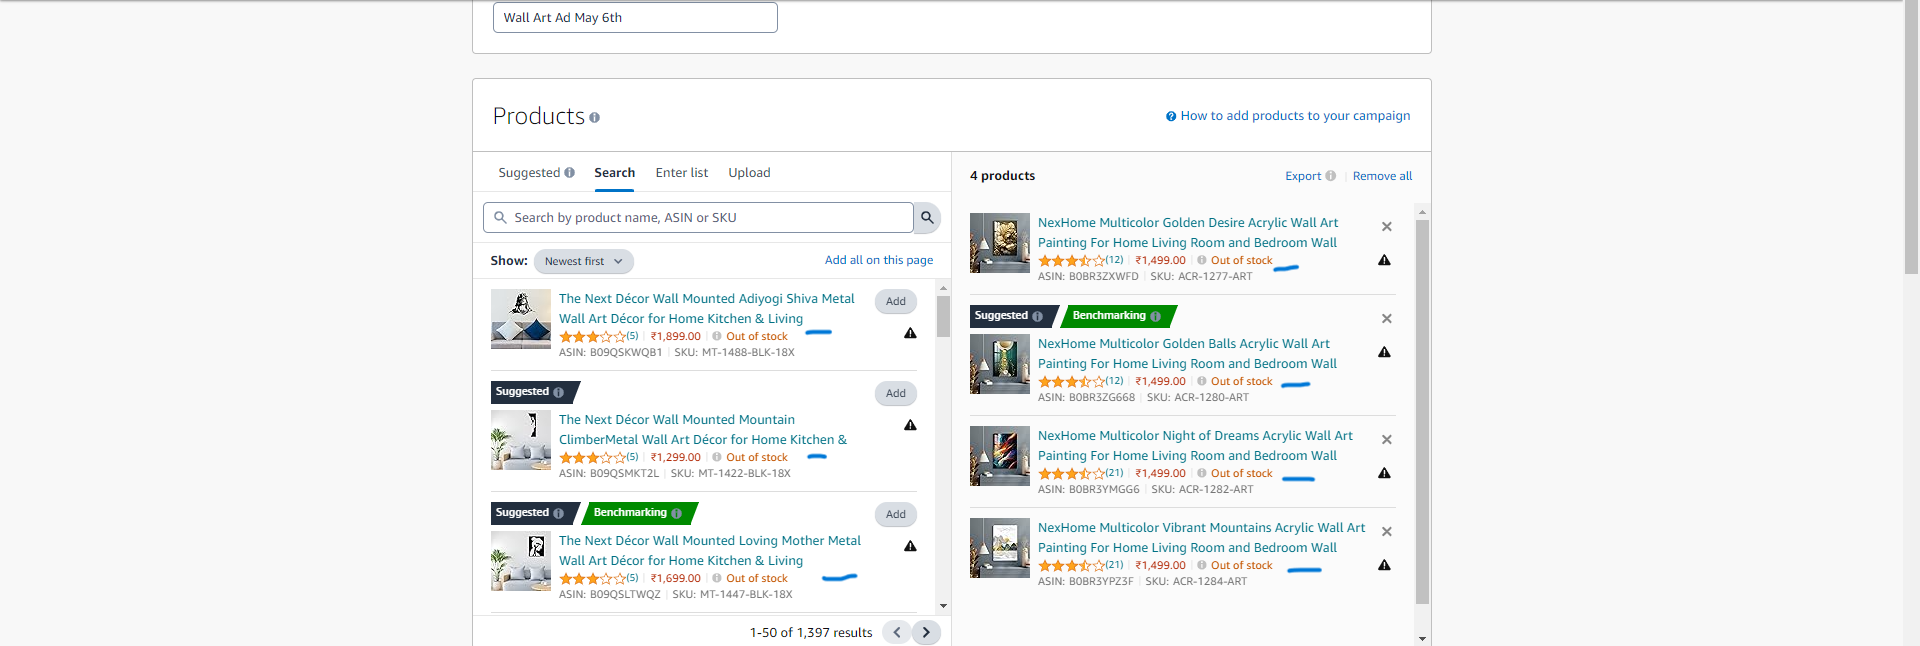Image resolution: width=1920 pixels, height=646 pixels.
Task: Click the search magnifier button
Action: pos(927,217)
